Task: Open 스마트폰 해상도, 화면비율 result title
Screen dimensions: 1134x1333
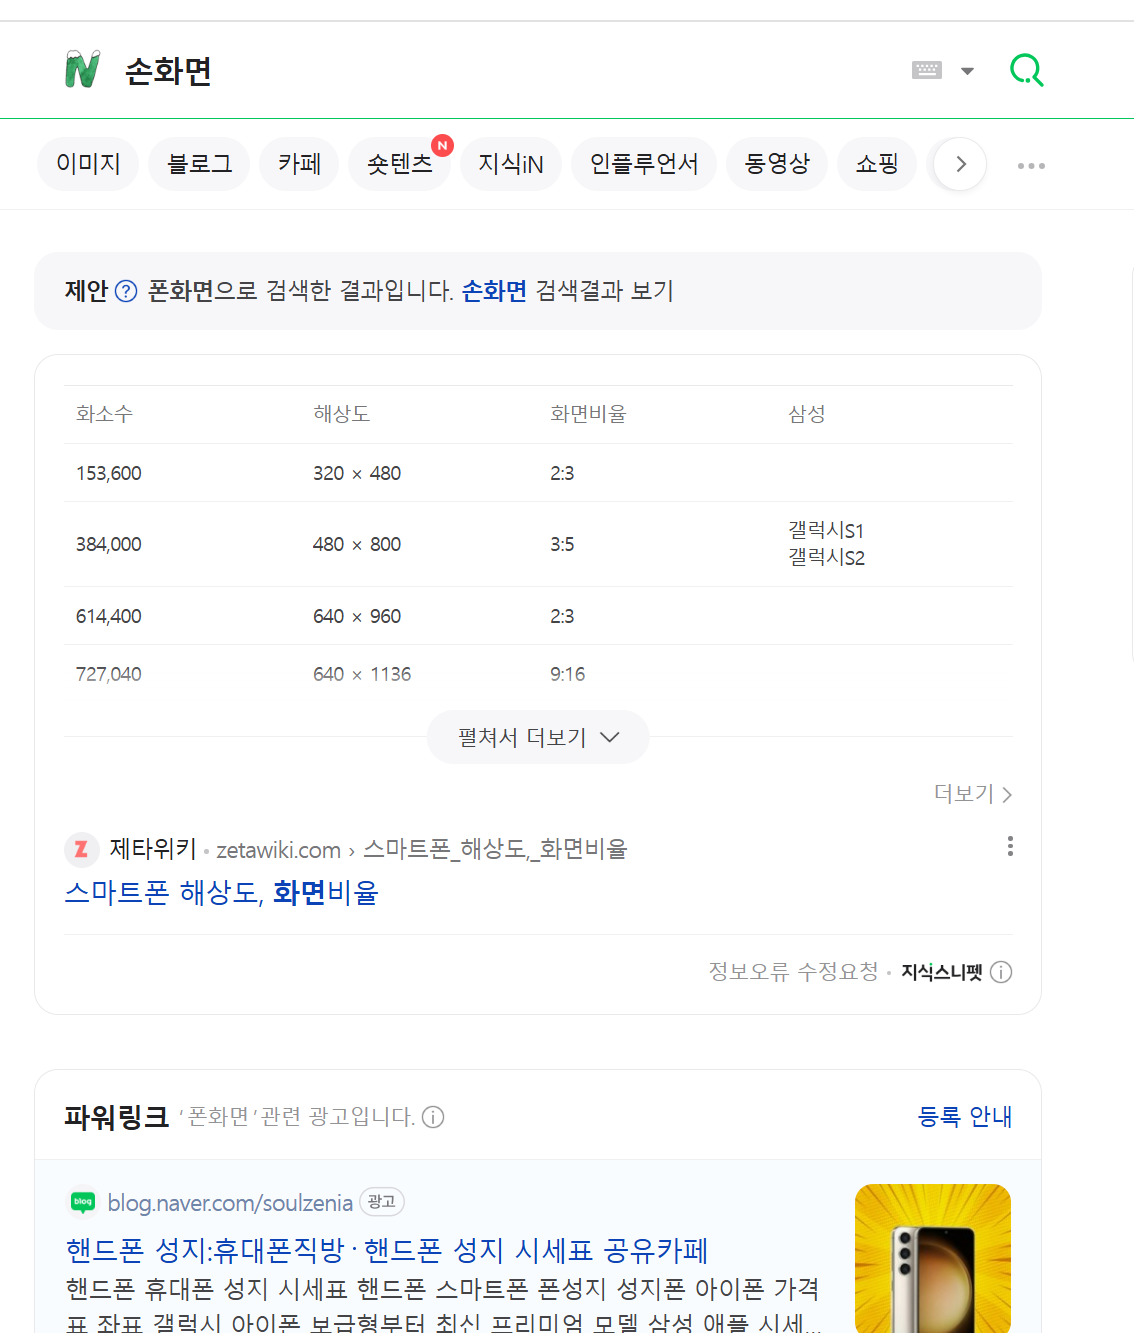Action: (221, 892)
